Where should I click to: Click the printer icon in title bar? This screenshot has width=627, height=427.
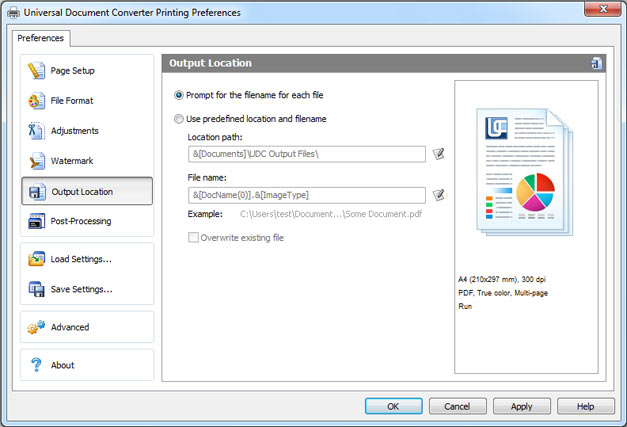pos(13,13)
